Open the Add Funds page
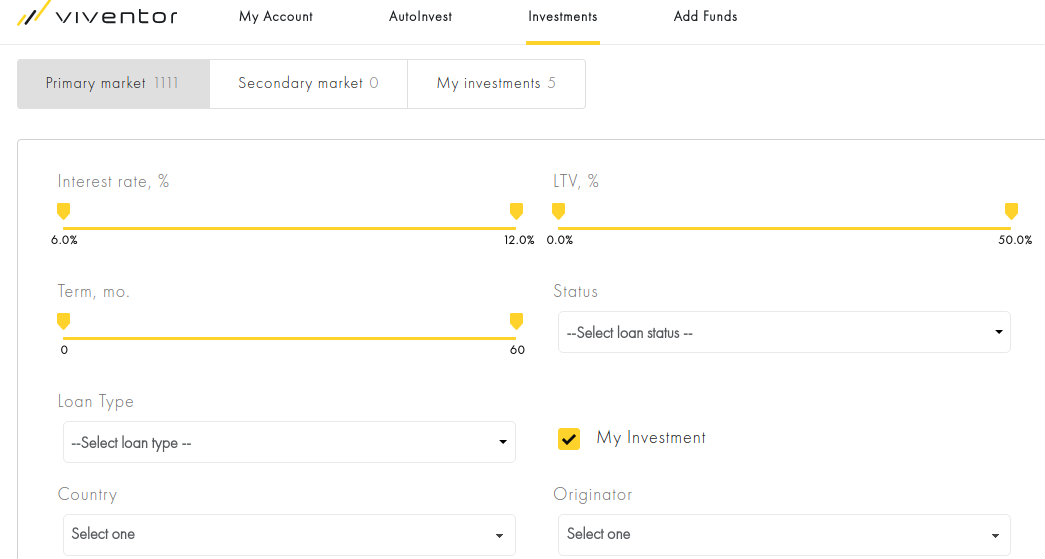 click(705, 17)
